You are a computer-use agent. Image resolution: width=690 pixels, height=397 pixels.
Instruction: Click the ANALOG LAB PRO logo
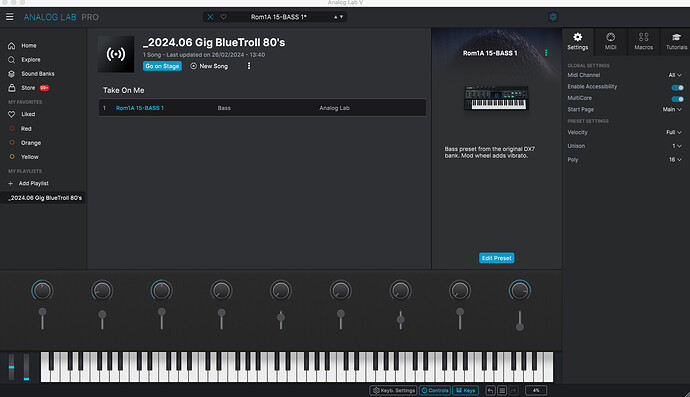[61, 17]
